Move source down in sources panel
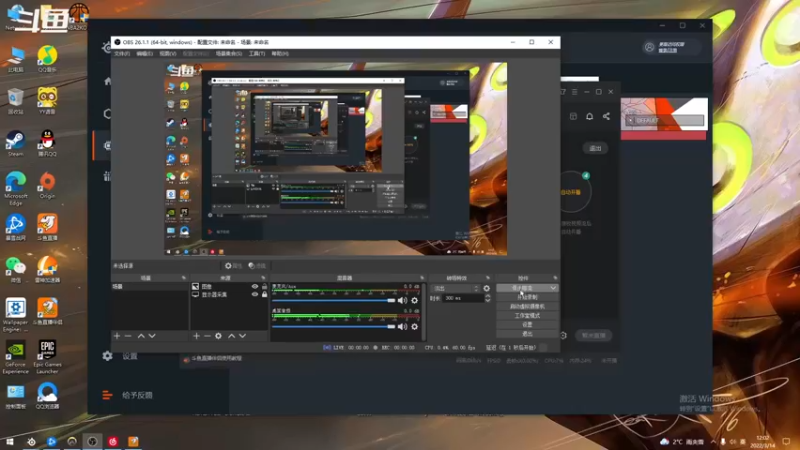Screen dimensions: 800x450 (x=242, y=336)
